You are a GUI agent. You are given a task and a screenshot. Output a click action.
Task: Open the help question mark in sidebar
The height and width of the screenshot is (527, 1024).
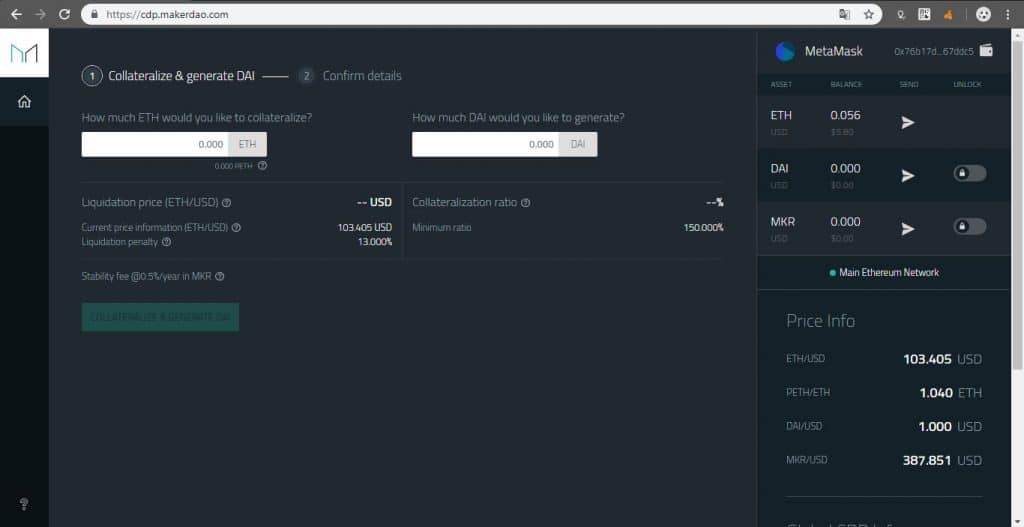[24, 504]
